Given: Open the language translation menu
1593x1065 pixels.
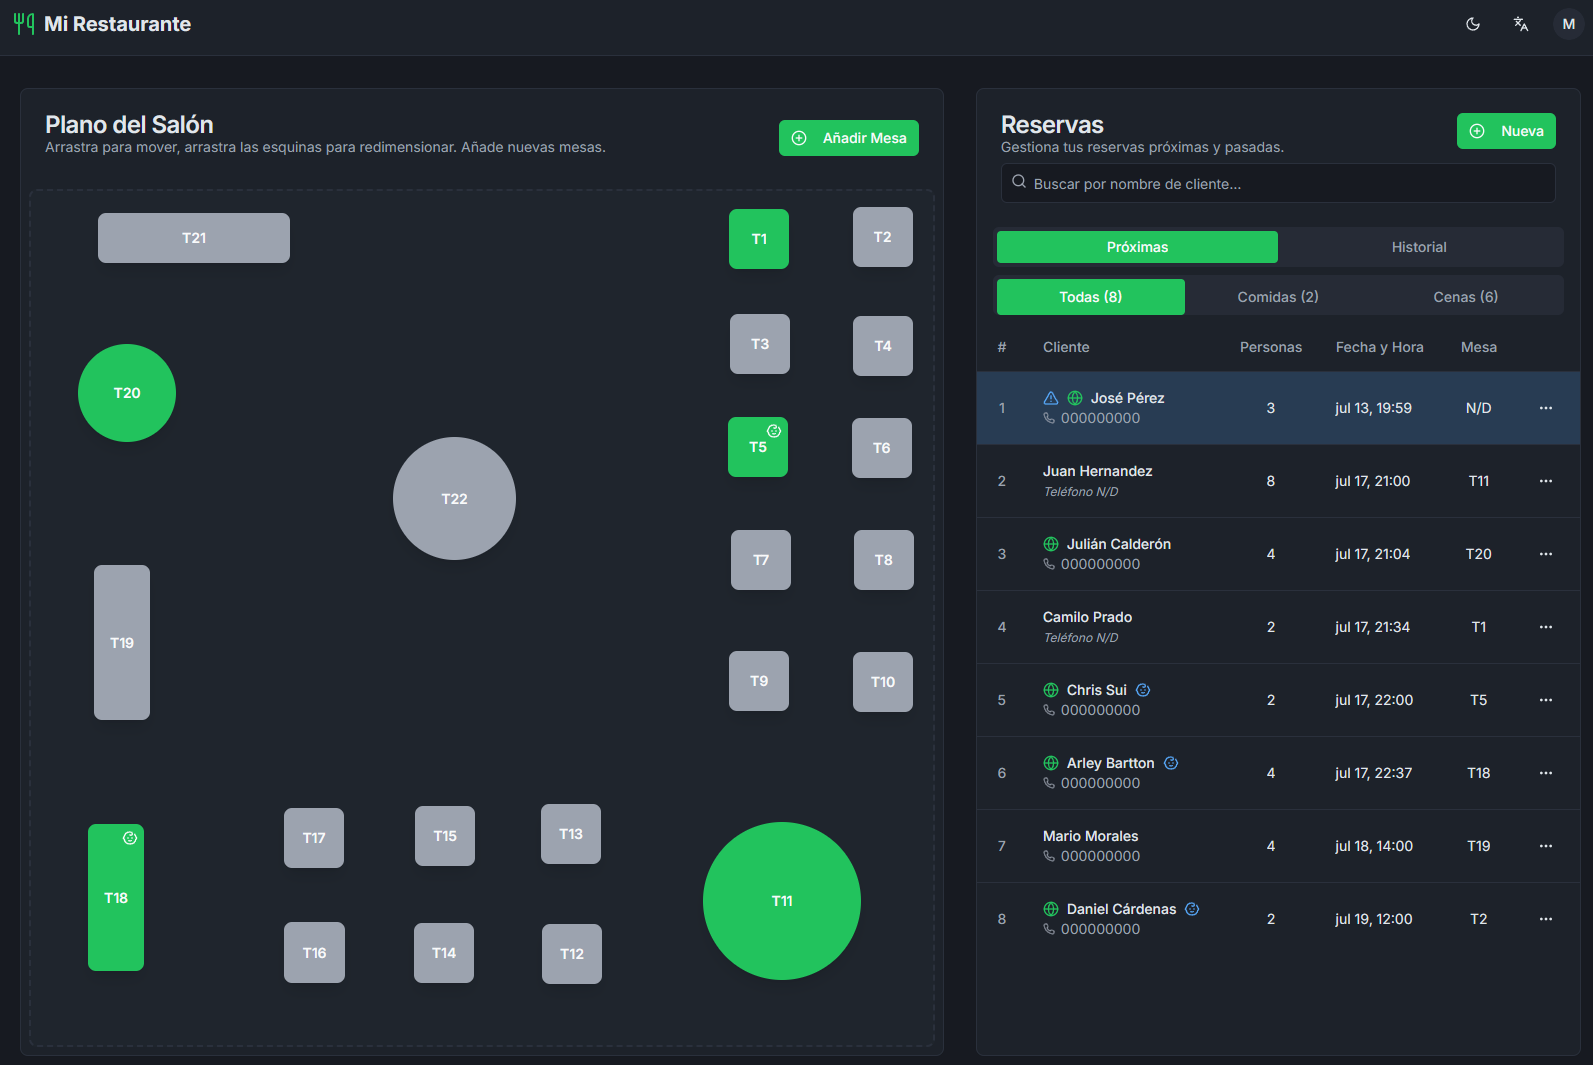Looking at the screenshot, I should 1520,24.
